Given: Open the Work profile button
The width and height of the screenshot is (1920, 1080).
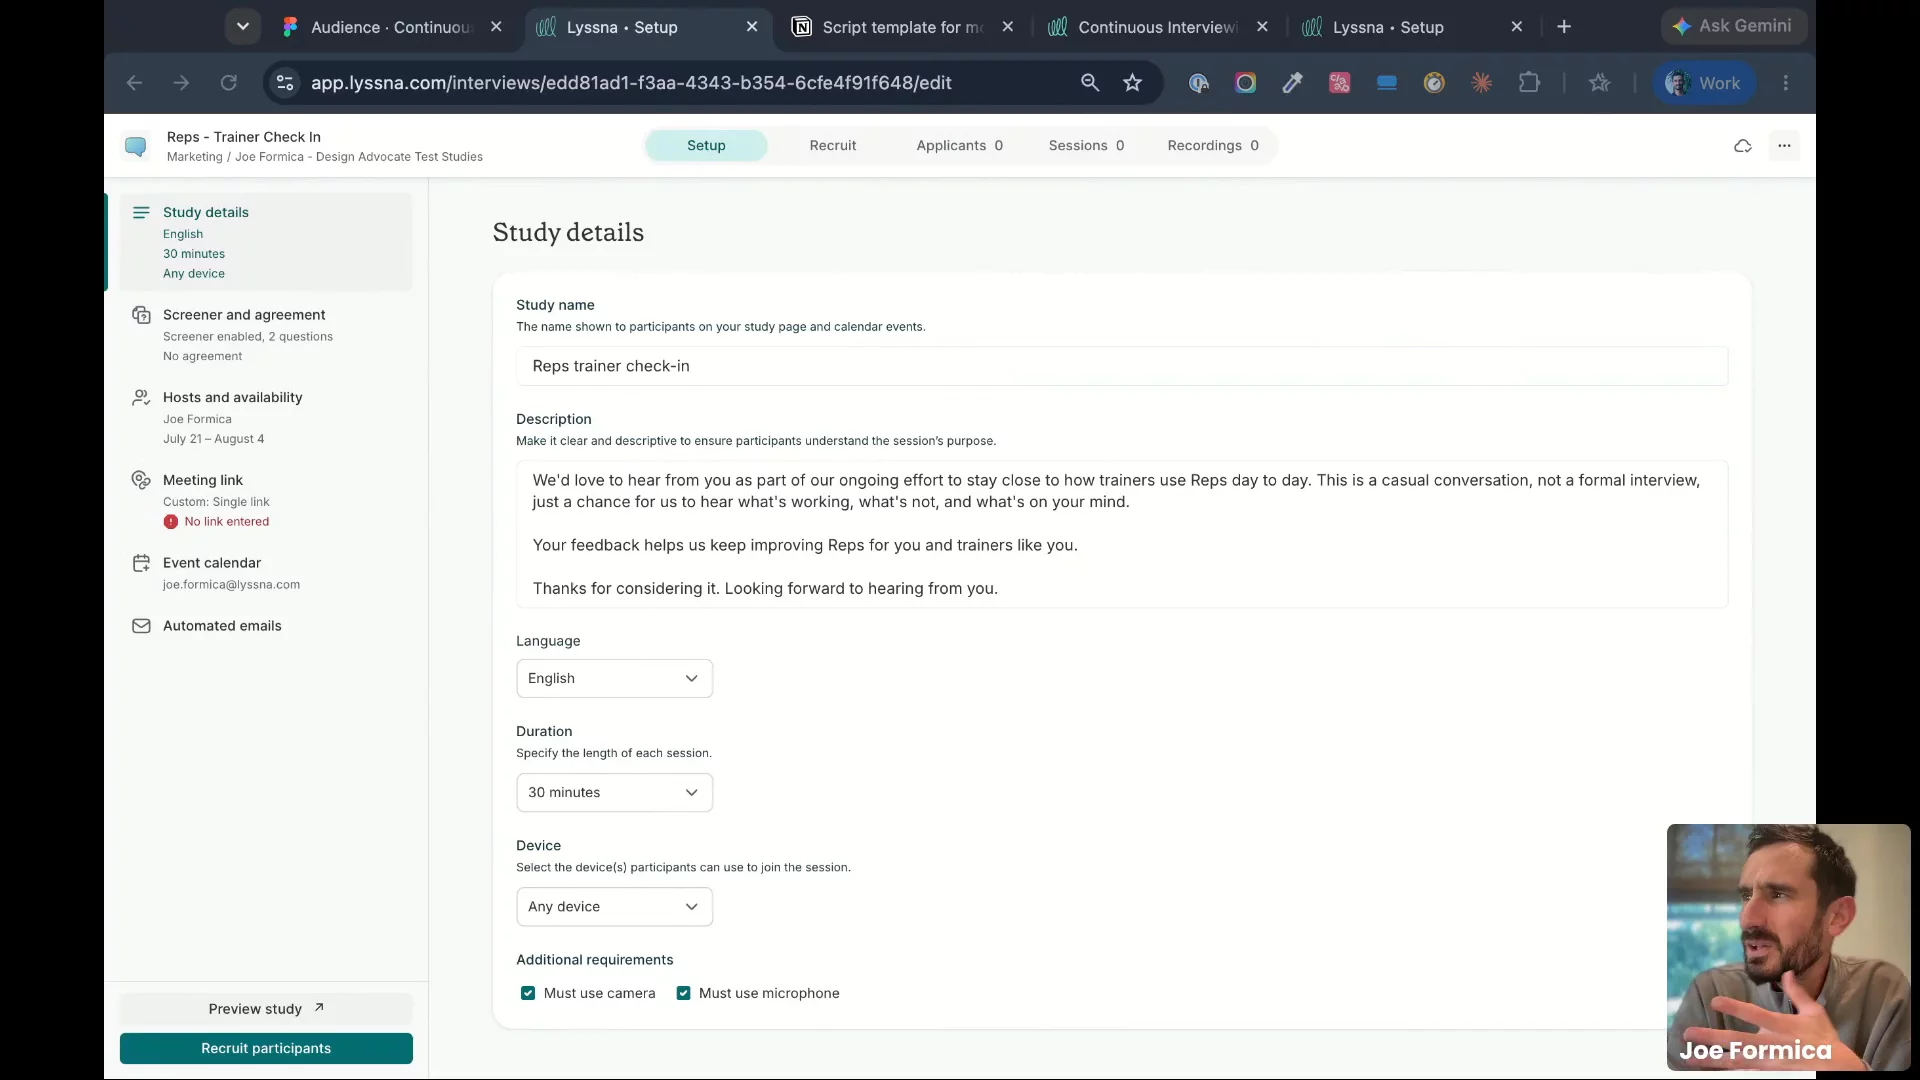Looking at the screenshot, I should [1703, 83].
